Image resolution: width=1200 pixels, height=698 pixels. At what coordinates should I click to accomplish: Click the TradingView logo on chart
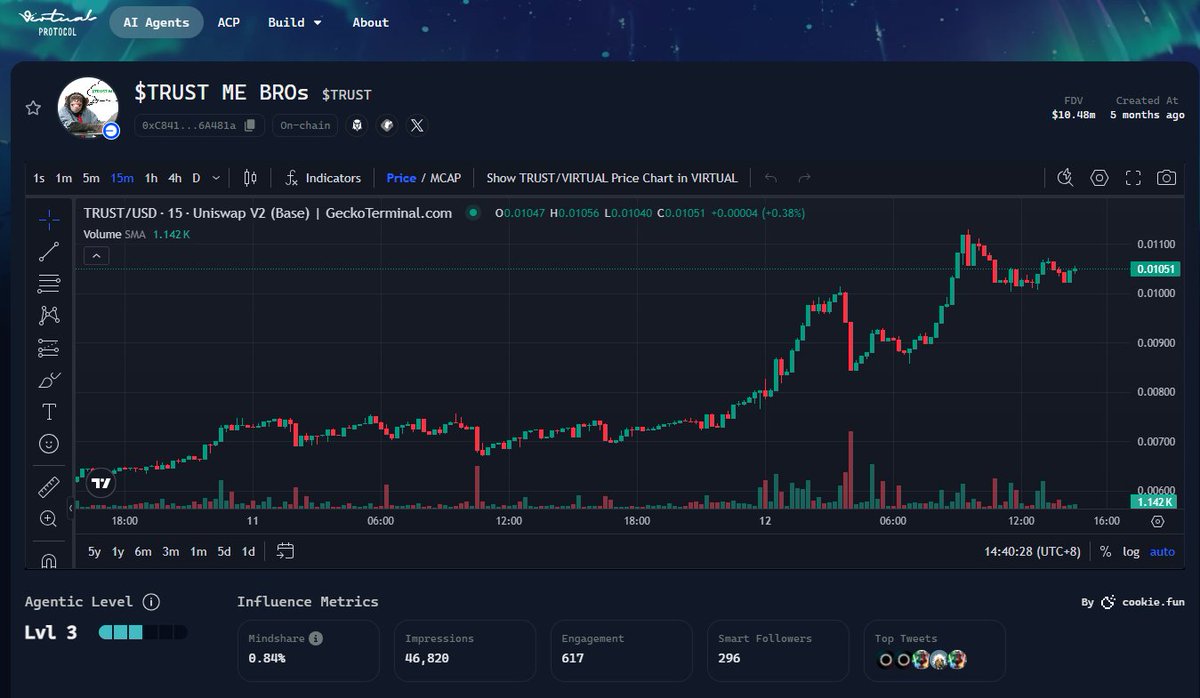tap(100, 483)
